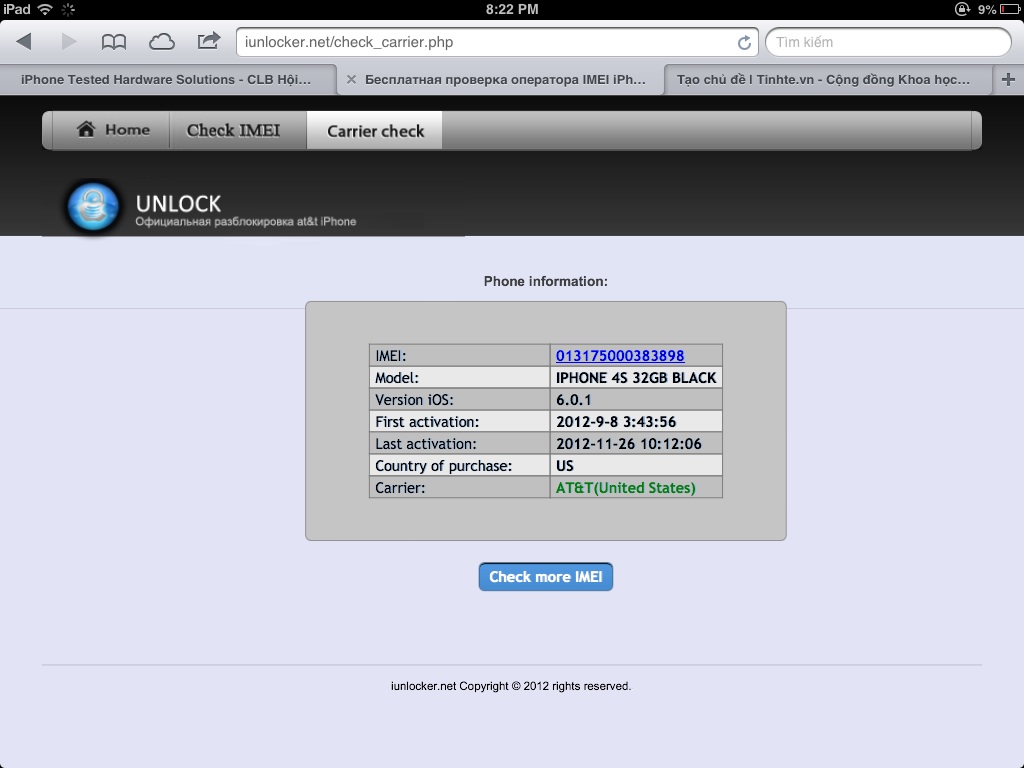Viewport: 1024px width, 768px height.
Task: Tap the Safari forward arrow
Action: point(69,42)
